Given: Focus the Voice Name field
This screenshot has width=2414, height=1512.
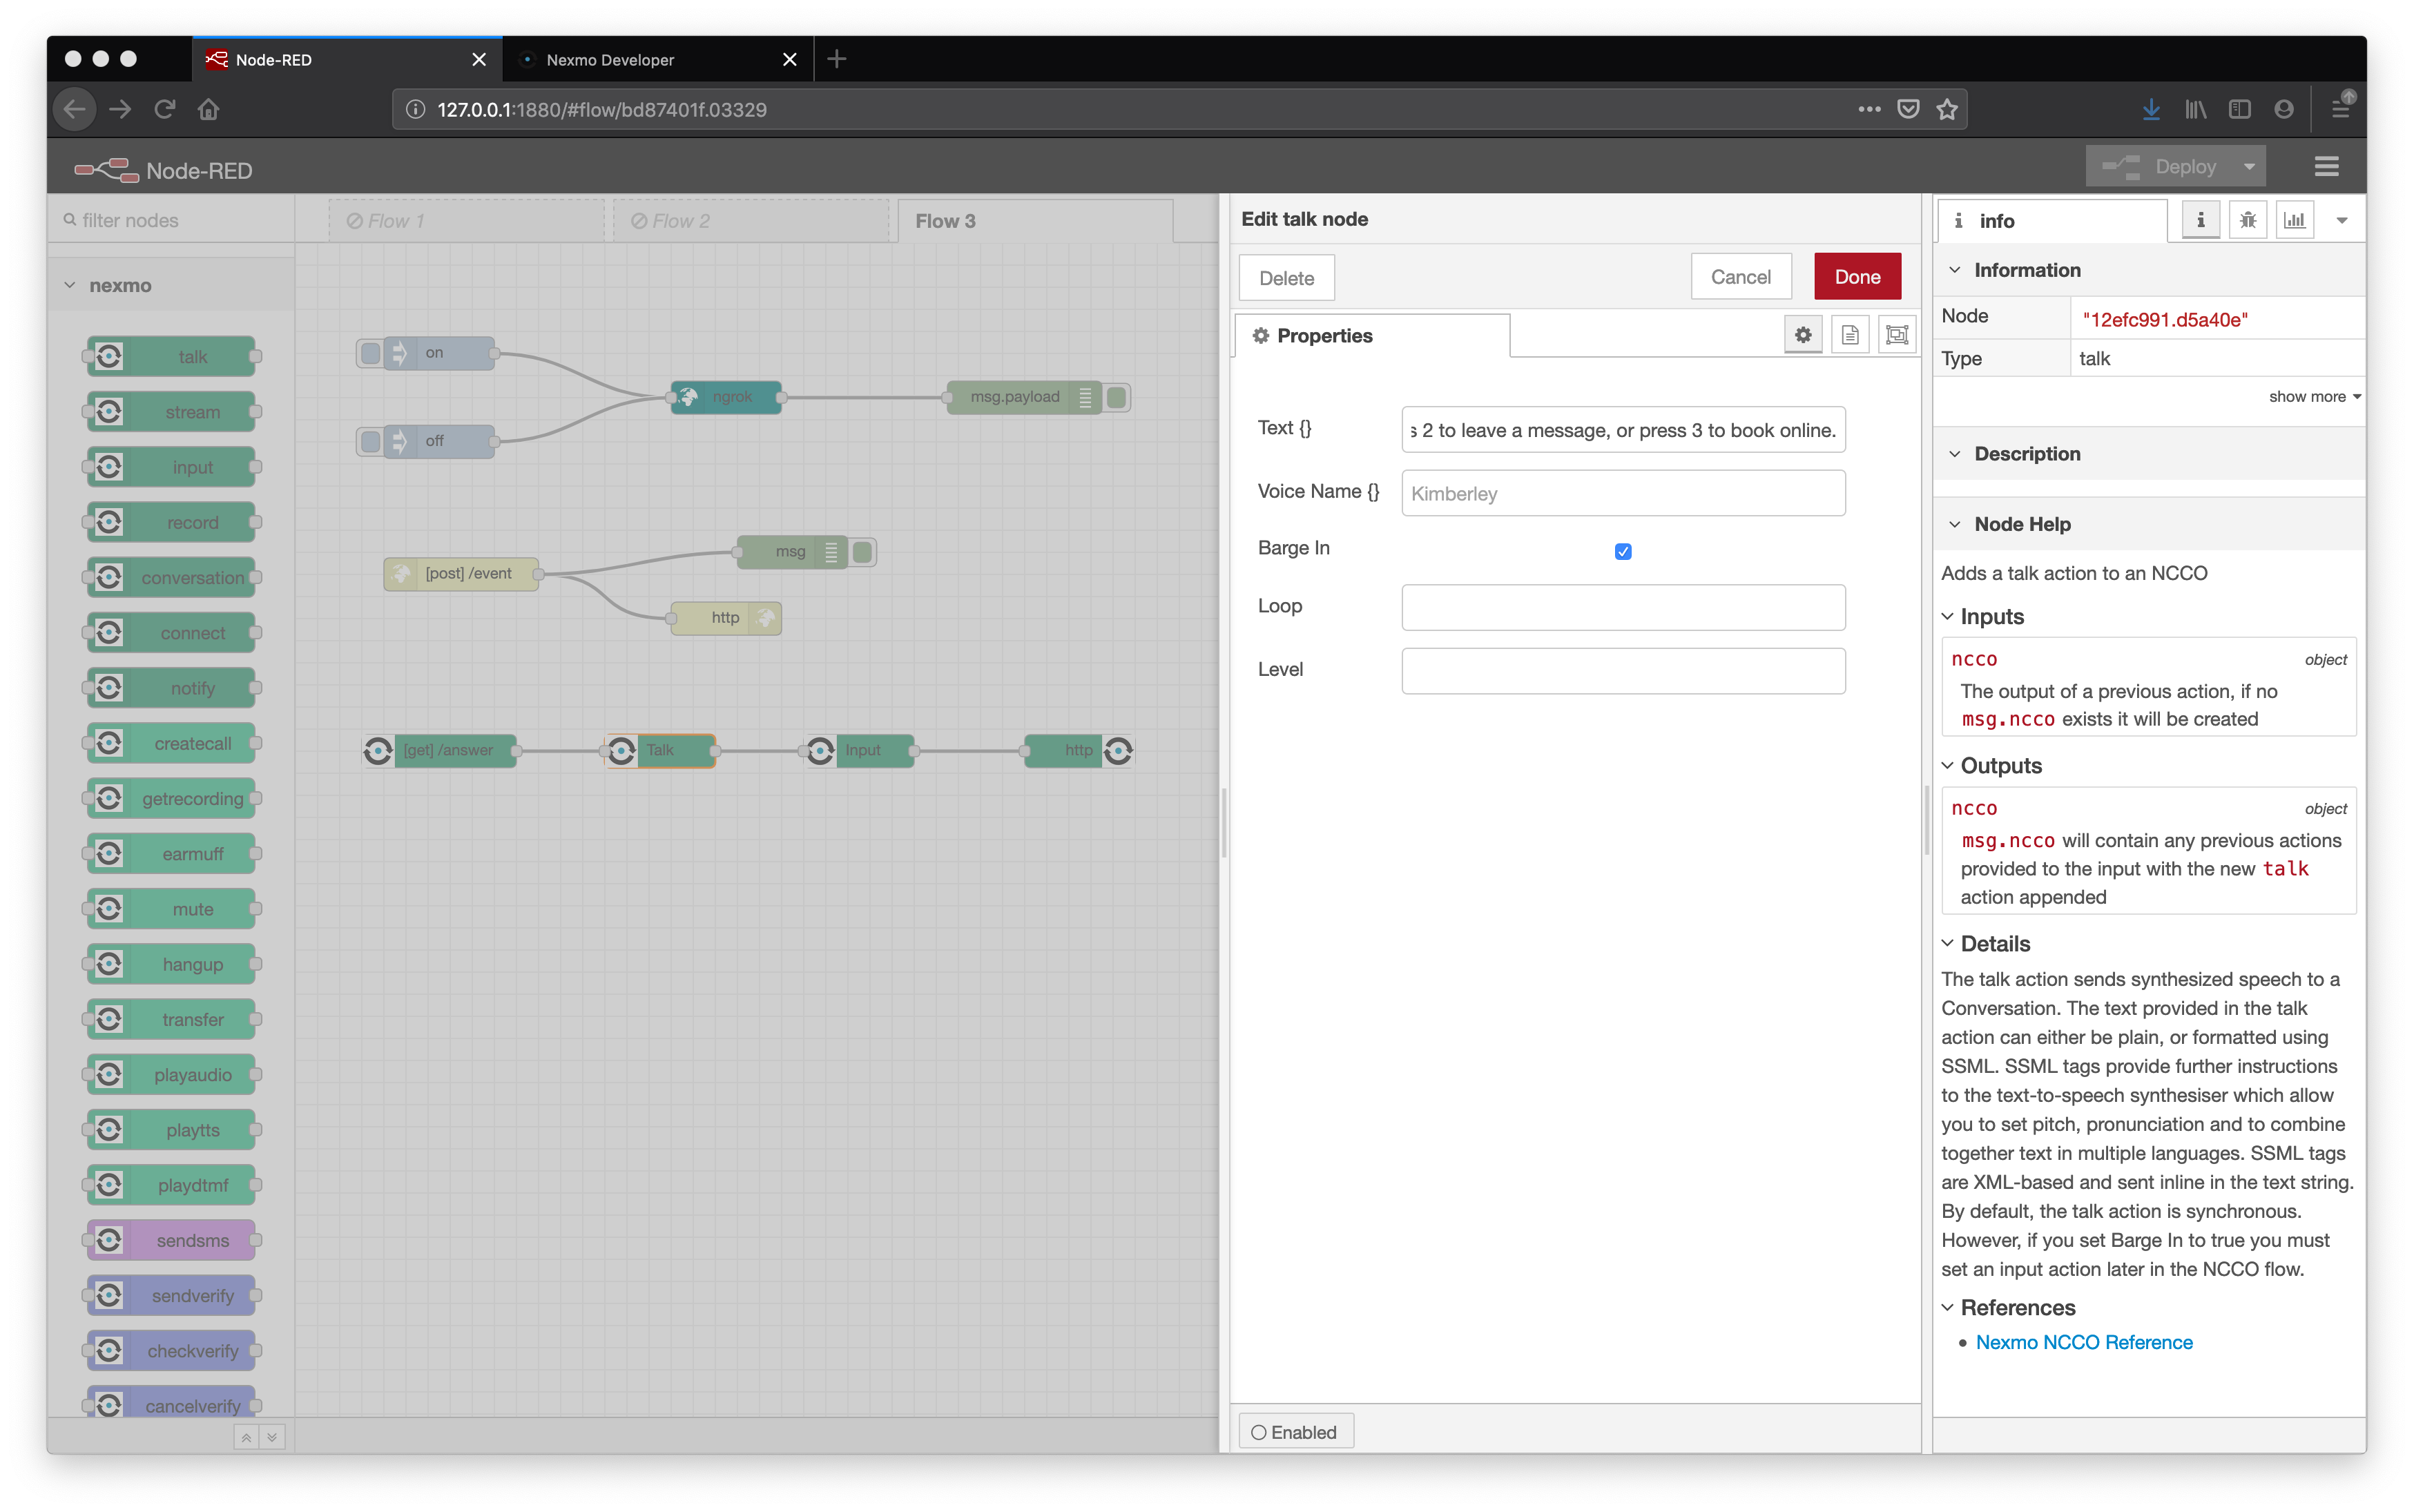Looking at the screenshot, I should pyautogui.click(x=1623, y=493).
